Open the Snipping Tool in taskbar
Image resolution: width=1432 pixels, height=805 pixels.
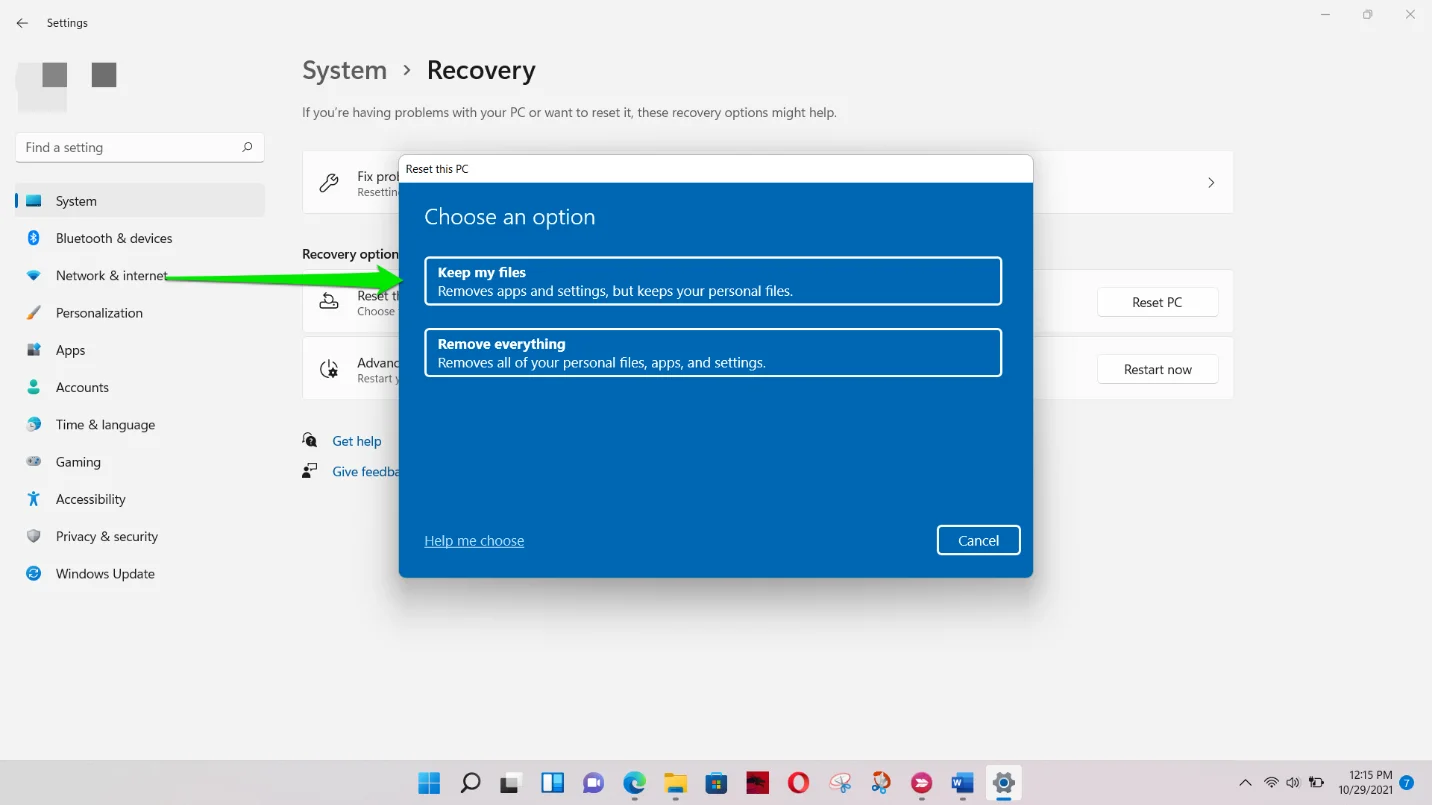pyautogui.click(x=839, y=782)
